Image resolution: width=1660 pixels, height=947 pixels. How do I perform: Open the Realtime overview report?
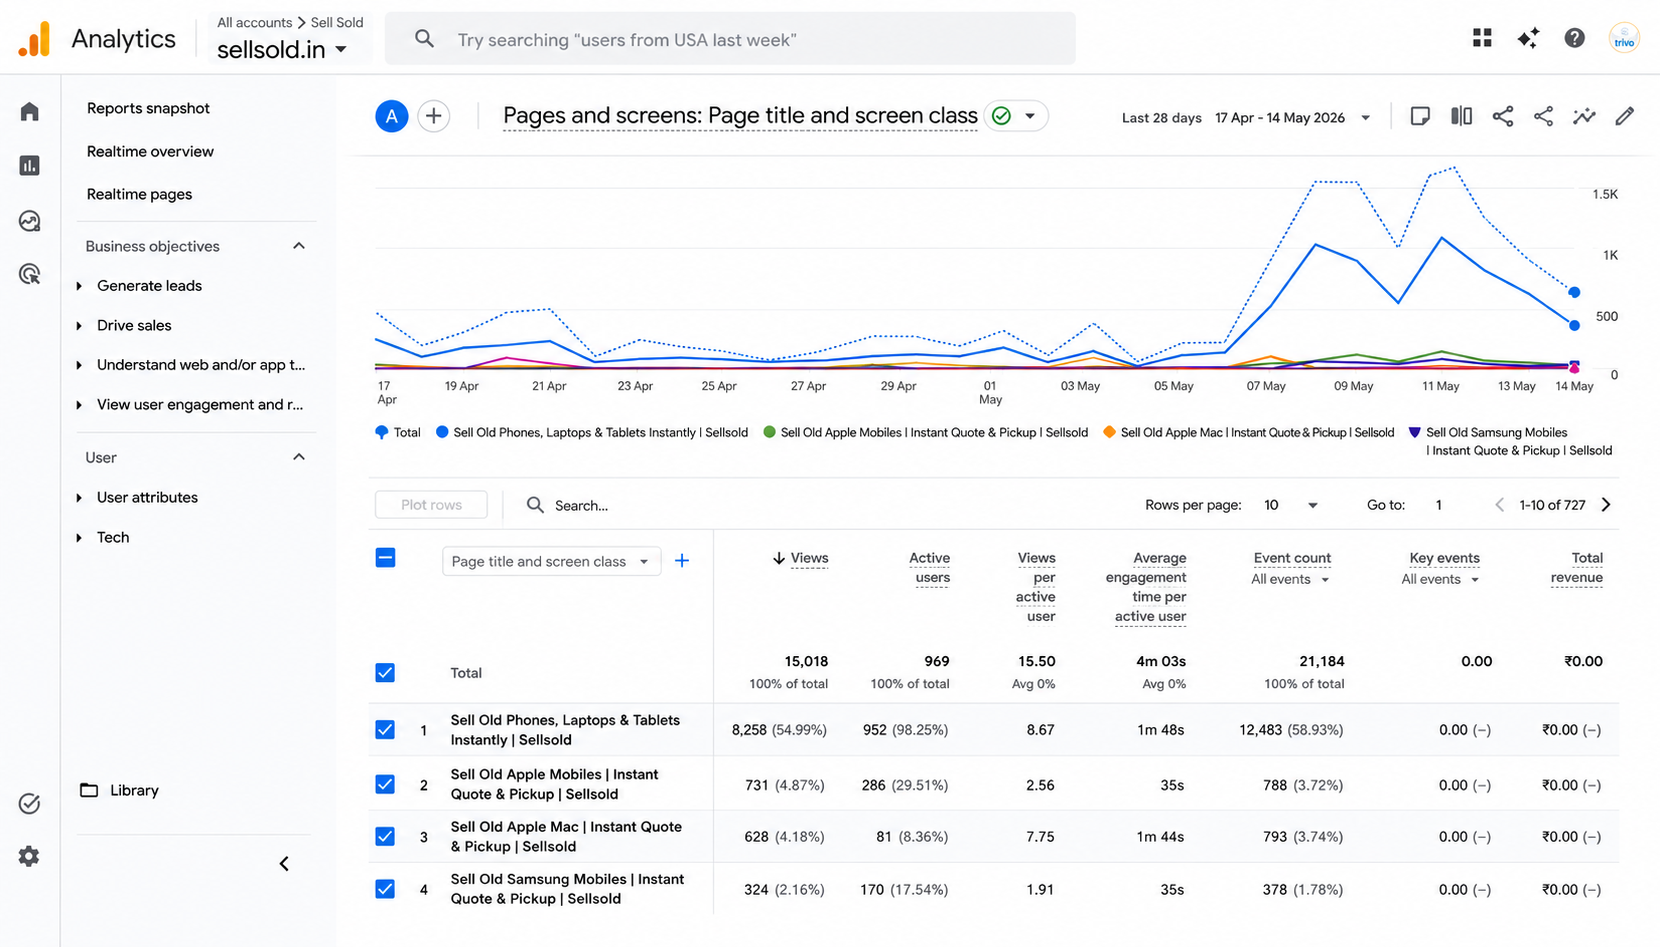[150, 151]
